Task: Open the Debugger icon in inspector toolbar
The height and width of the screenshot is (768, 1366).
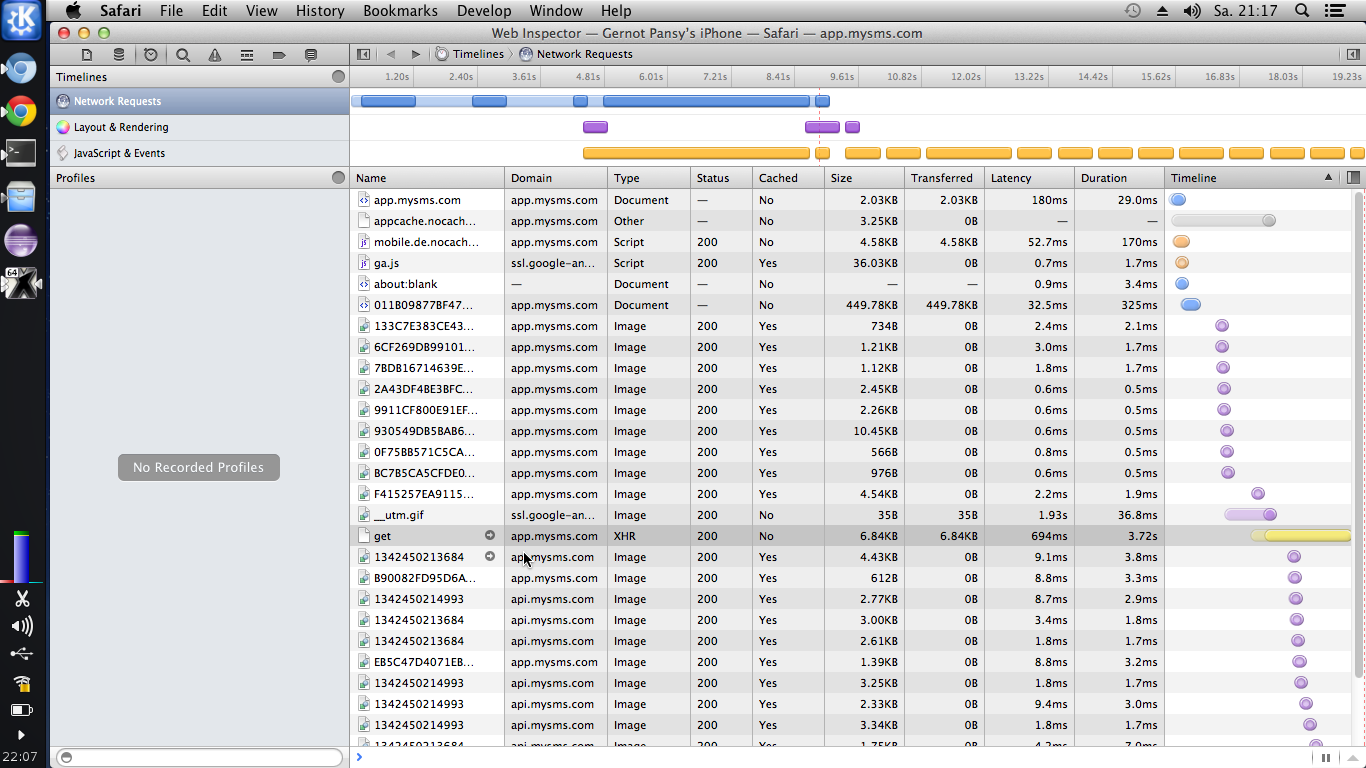Action: (247, 55)
